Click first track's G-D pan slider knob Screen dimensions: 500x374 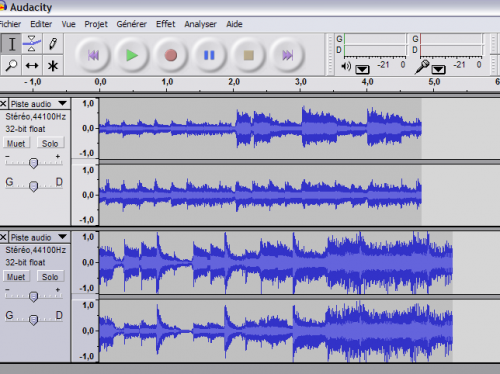[x=33, y=186]
